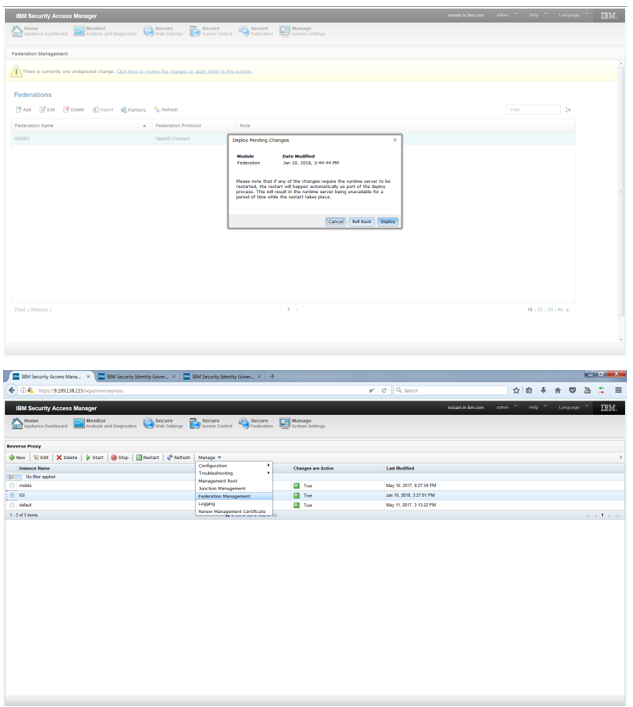Click Roll Back in the Deploy Pending Changes dialog
This screenshot has height=707, width=633.
coord(362,221)
